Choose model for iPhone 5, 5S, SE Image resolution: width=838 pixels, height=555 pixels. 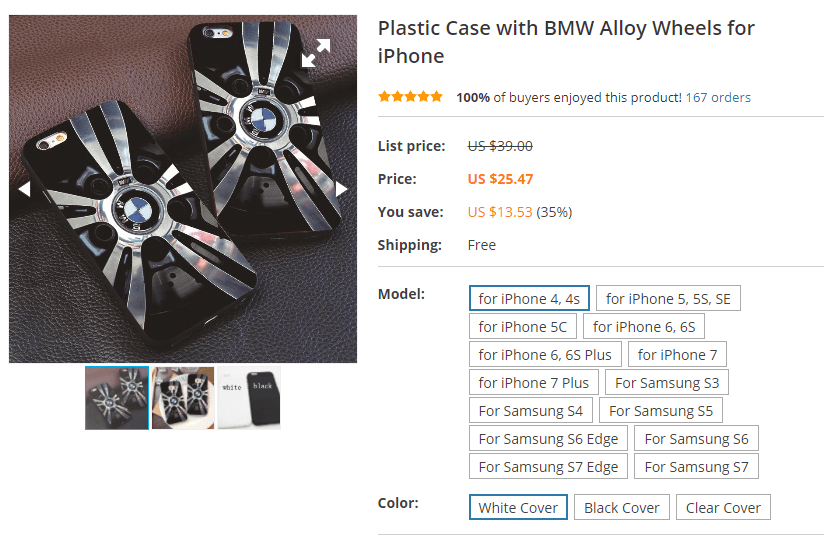(668, 298)
